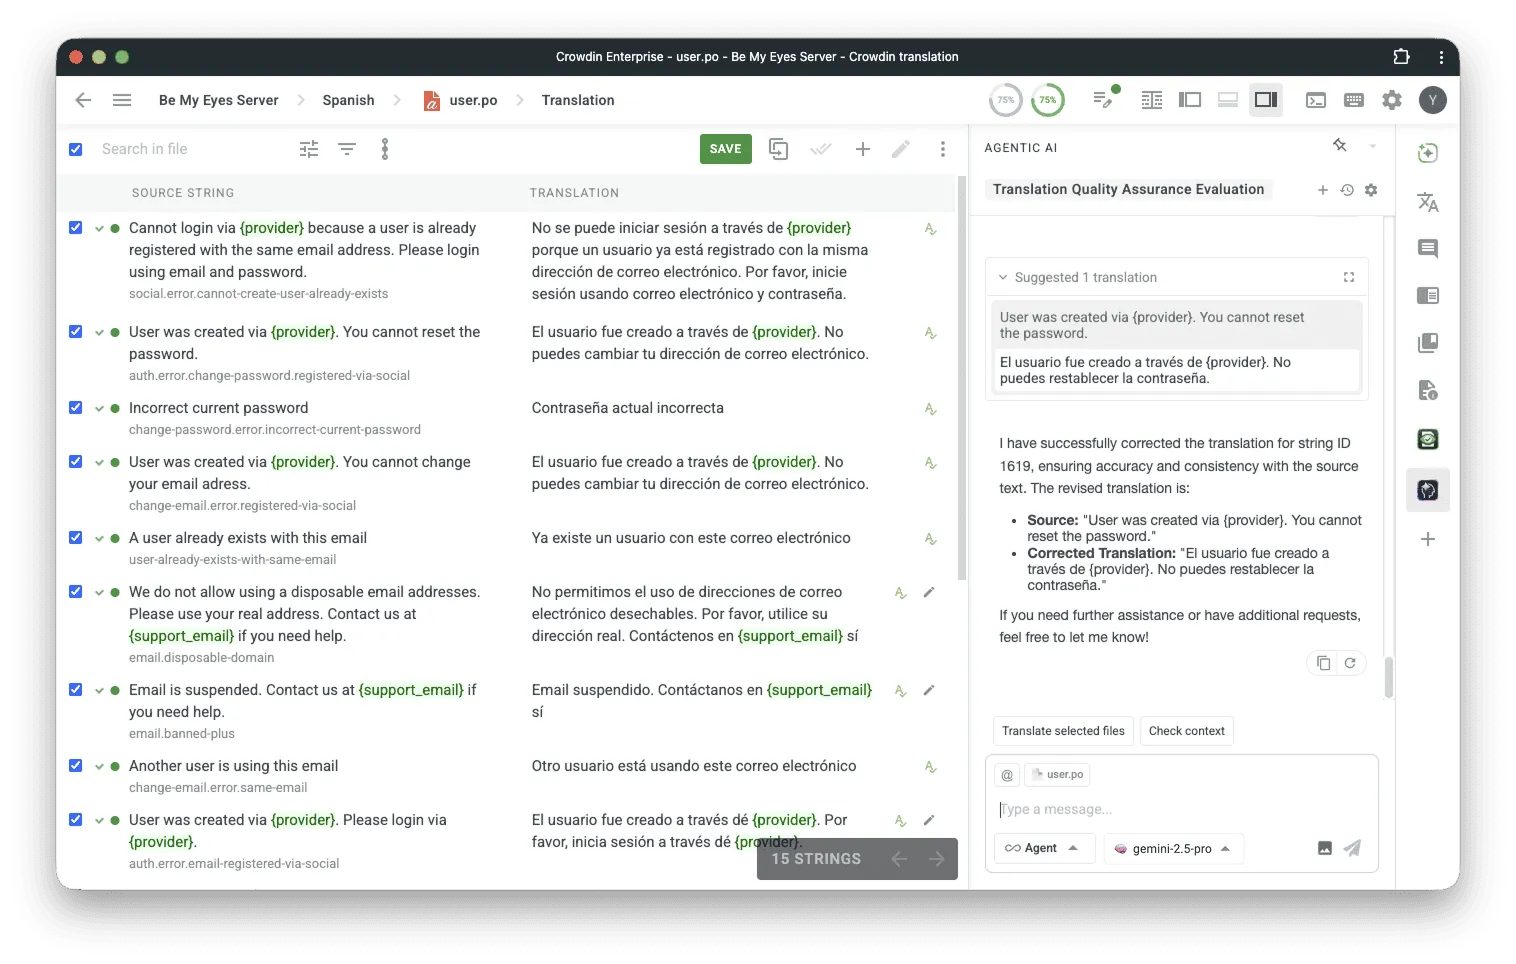This screenshot has width=1516, height=964.
Task: Uncheck the 'Another user is using this email' checkbox
Action: click(75, 766)
